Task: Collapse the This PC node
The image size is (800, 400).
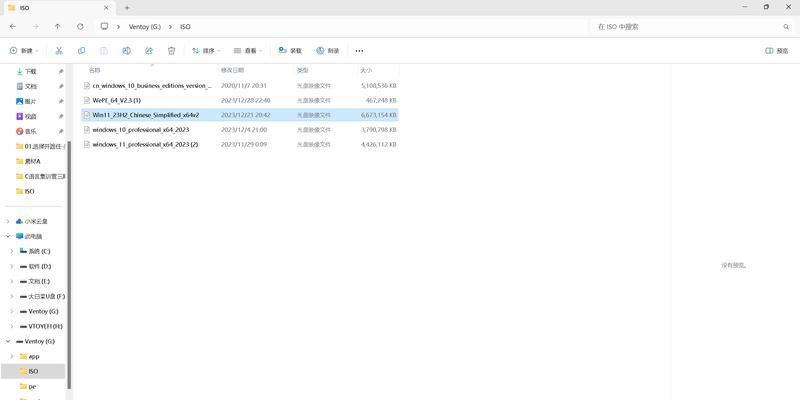Action: tap(8, 236)
